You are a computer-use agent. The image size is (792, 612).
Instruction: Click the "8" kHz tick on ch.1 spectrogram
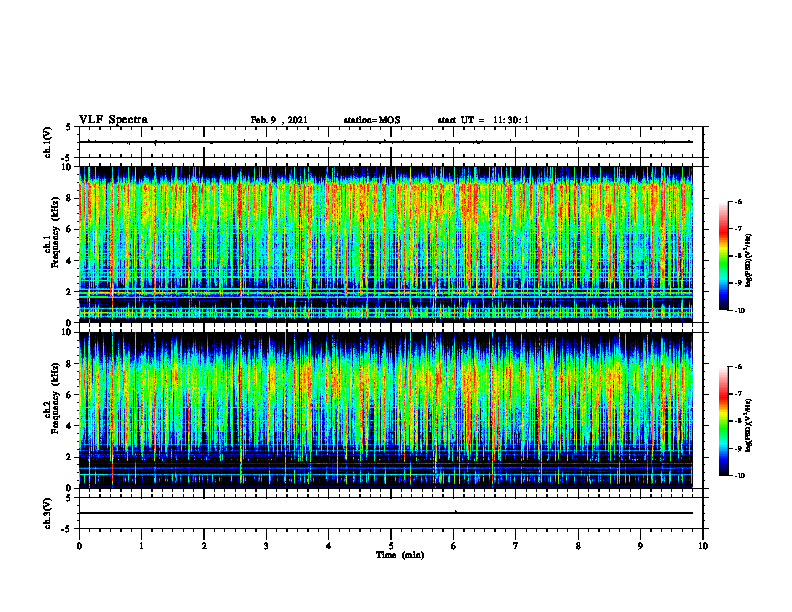pyautogui.click(x=68, y=198)
